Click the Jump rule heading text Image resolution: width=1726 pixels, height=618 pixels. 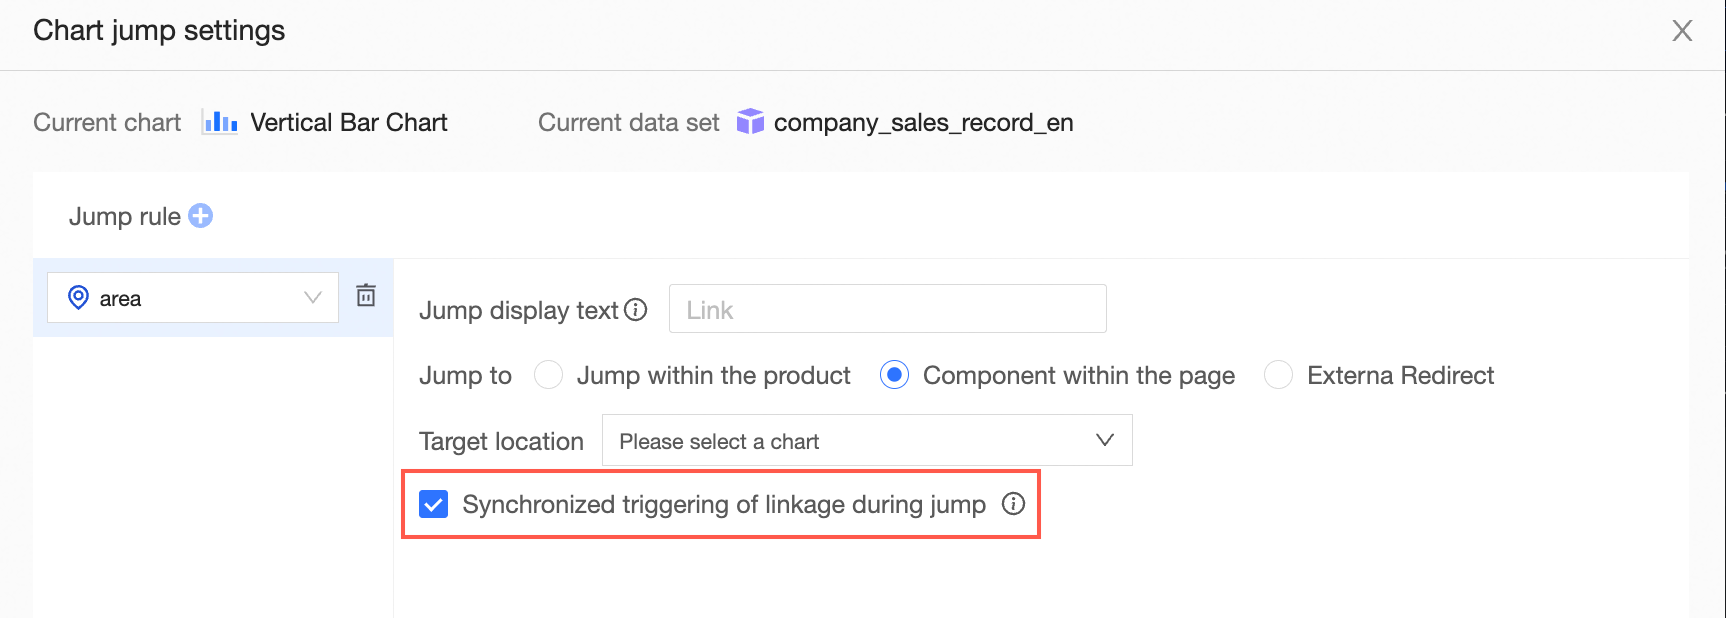(125, 217)
